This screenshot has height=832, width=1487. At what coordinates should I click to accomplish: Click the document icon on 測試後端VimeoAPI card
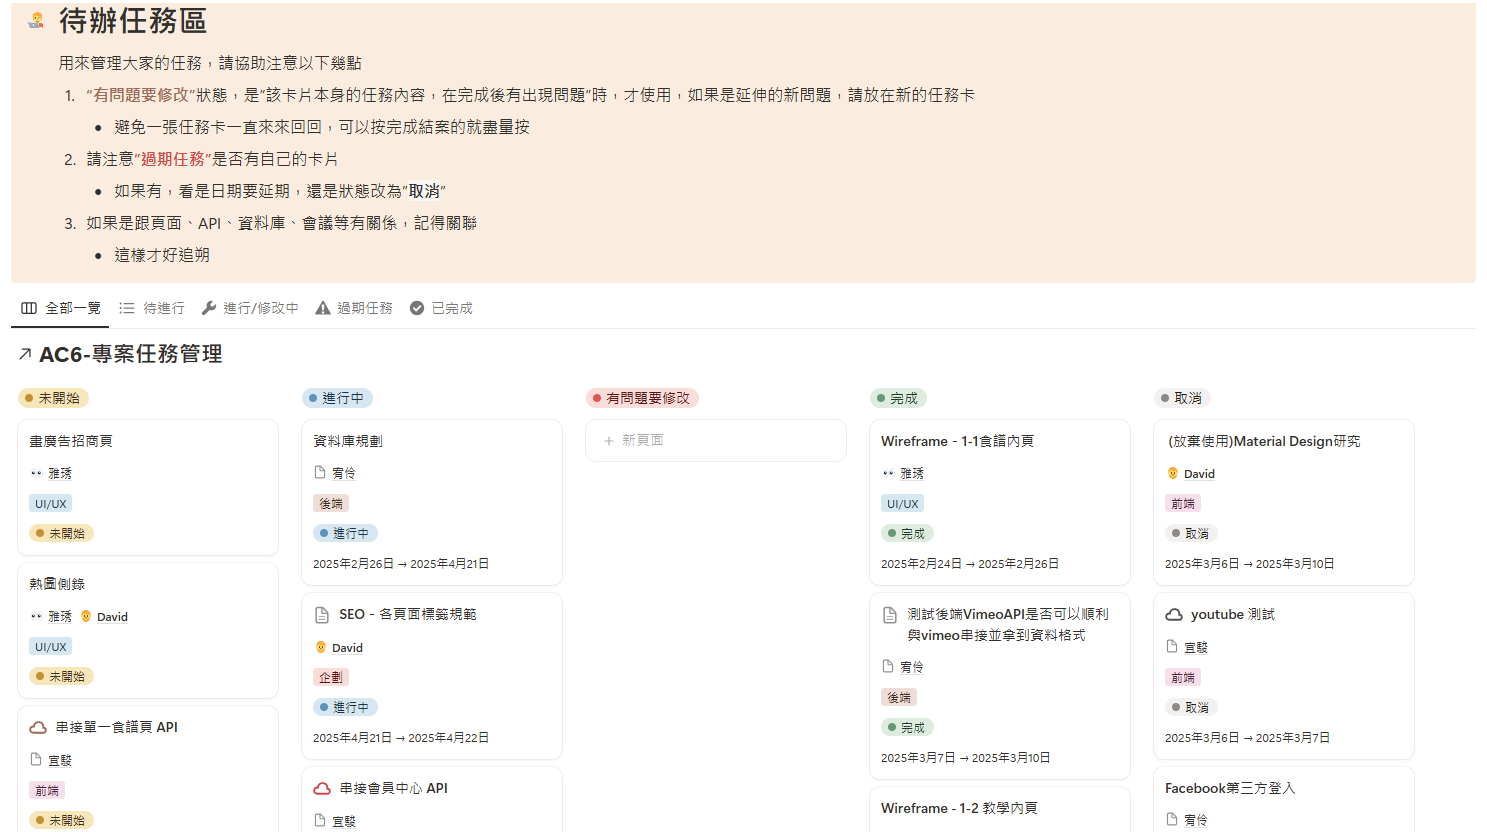coord(890,615)
